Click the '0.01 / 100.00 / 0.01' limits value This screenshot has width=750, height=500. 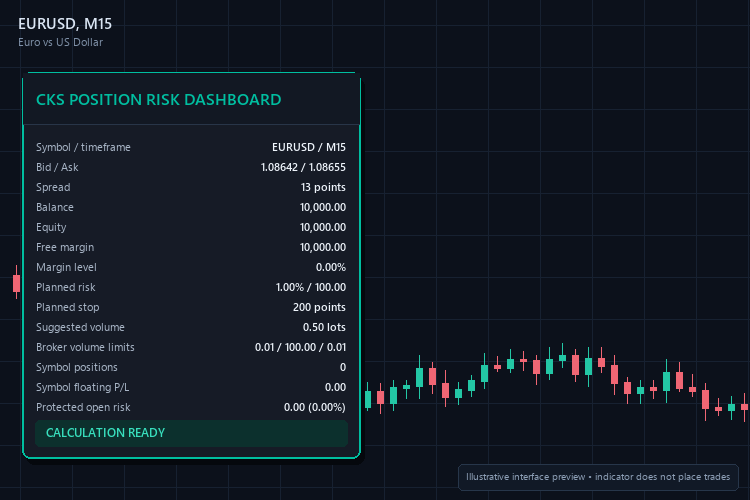pyautogui.click(x=300, y=347)
